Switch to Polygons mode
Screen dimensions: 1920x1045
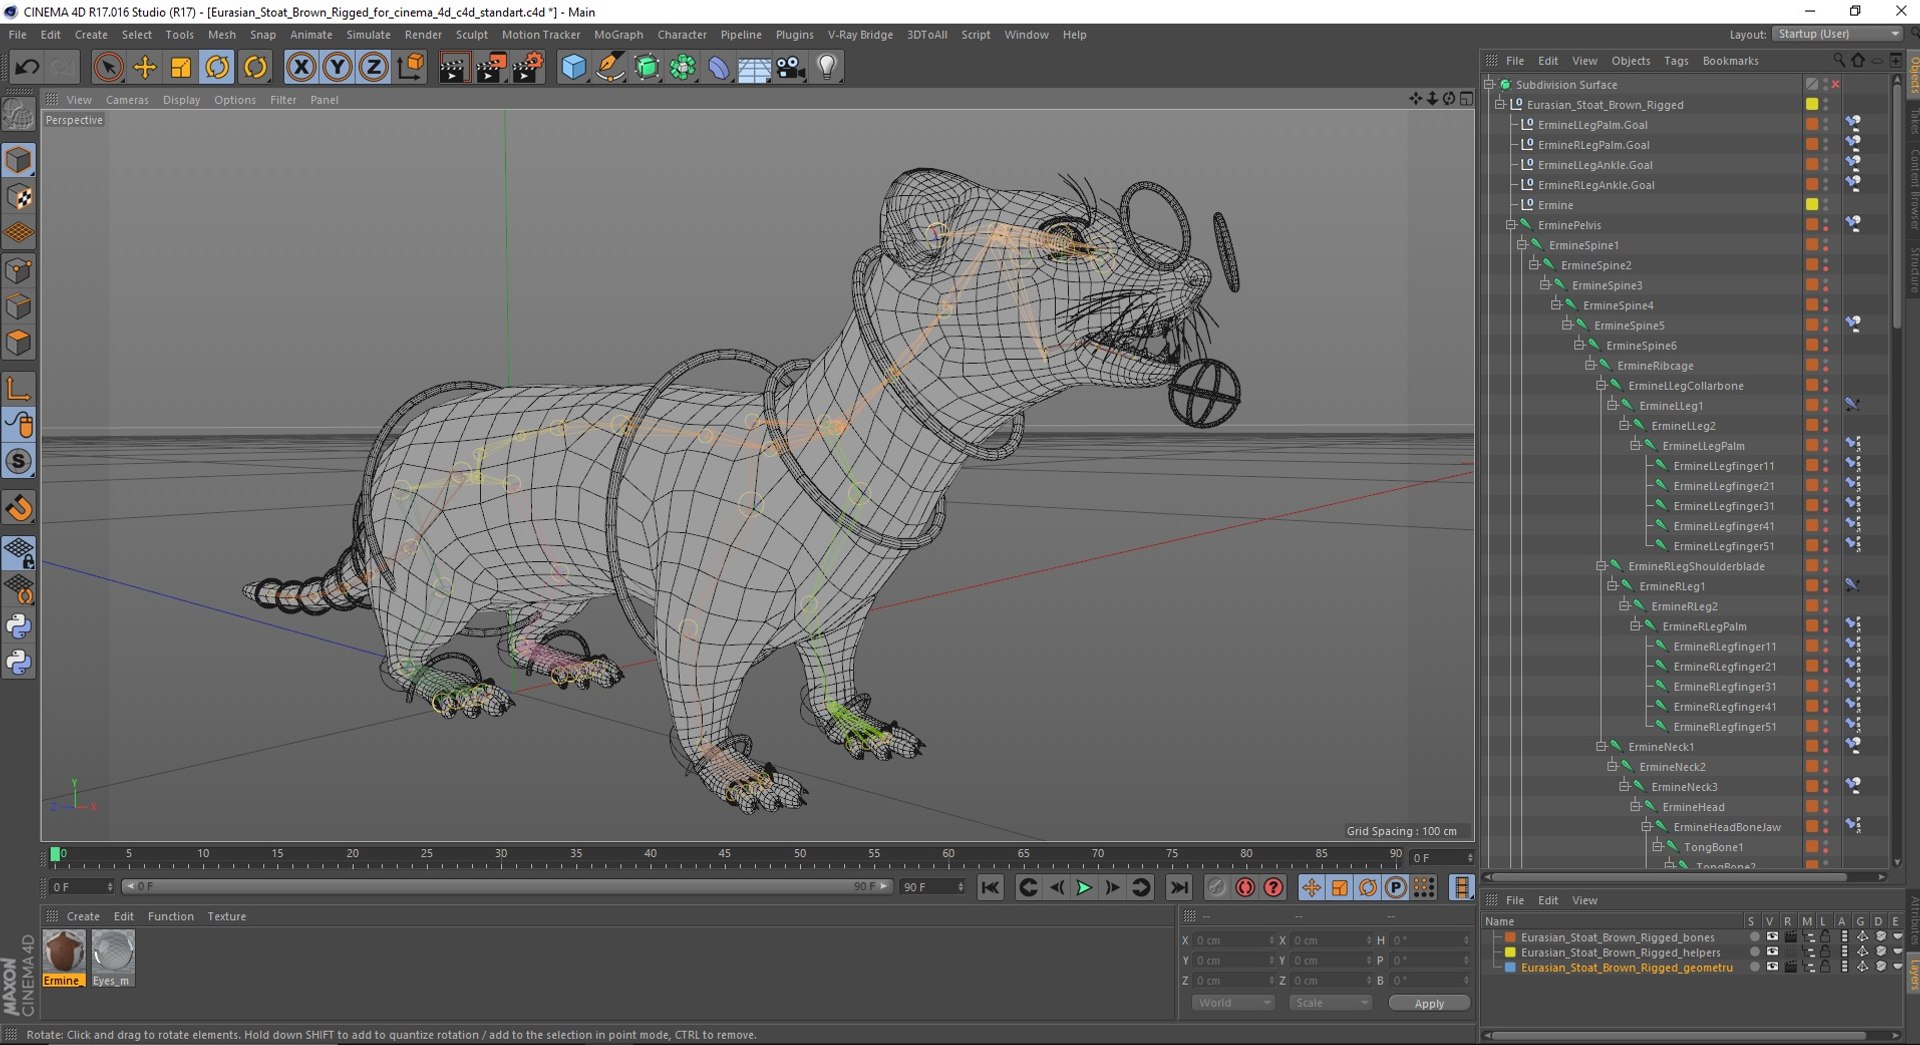(19, 342)
